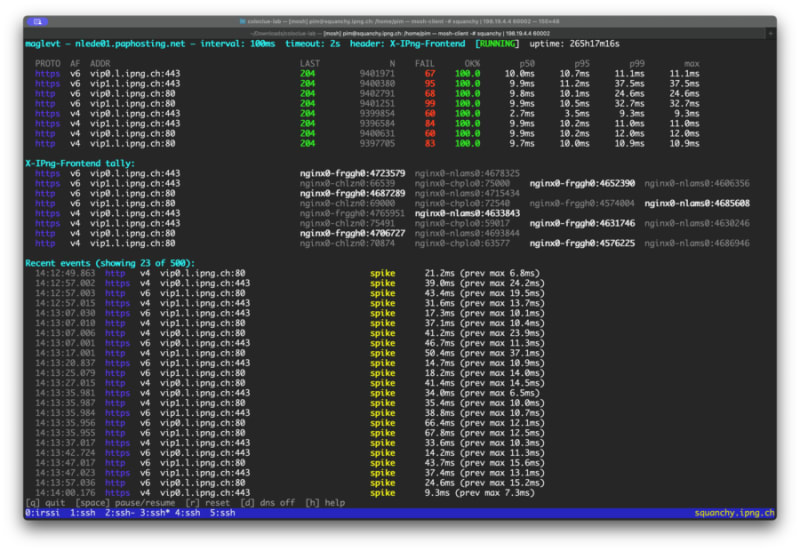
Task: Click the [space] pause/resume hint
Action: click(x=125, y=503)
